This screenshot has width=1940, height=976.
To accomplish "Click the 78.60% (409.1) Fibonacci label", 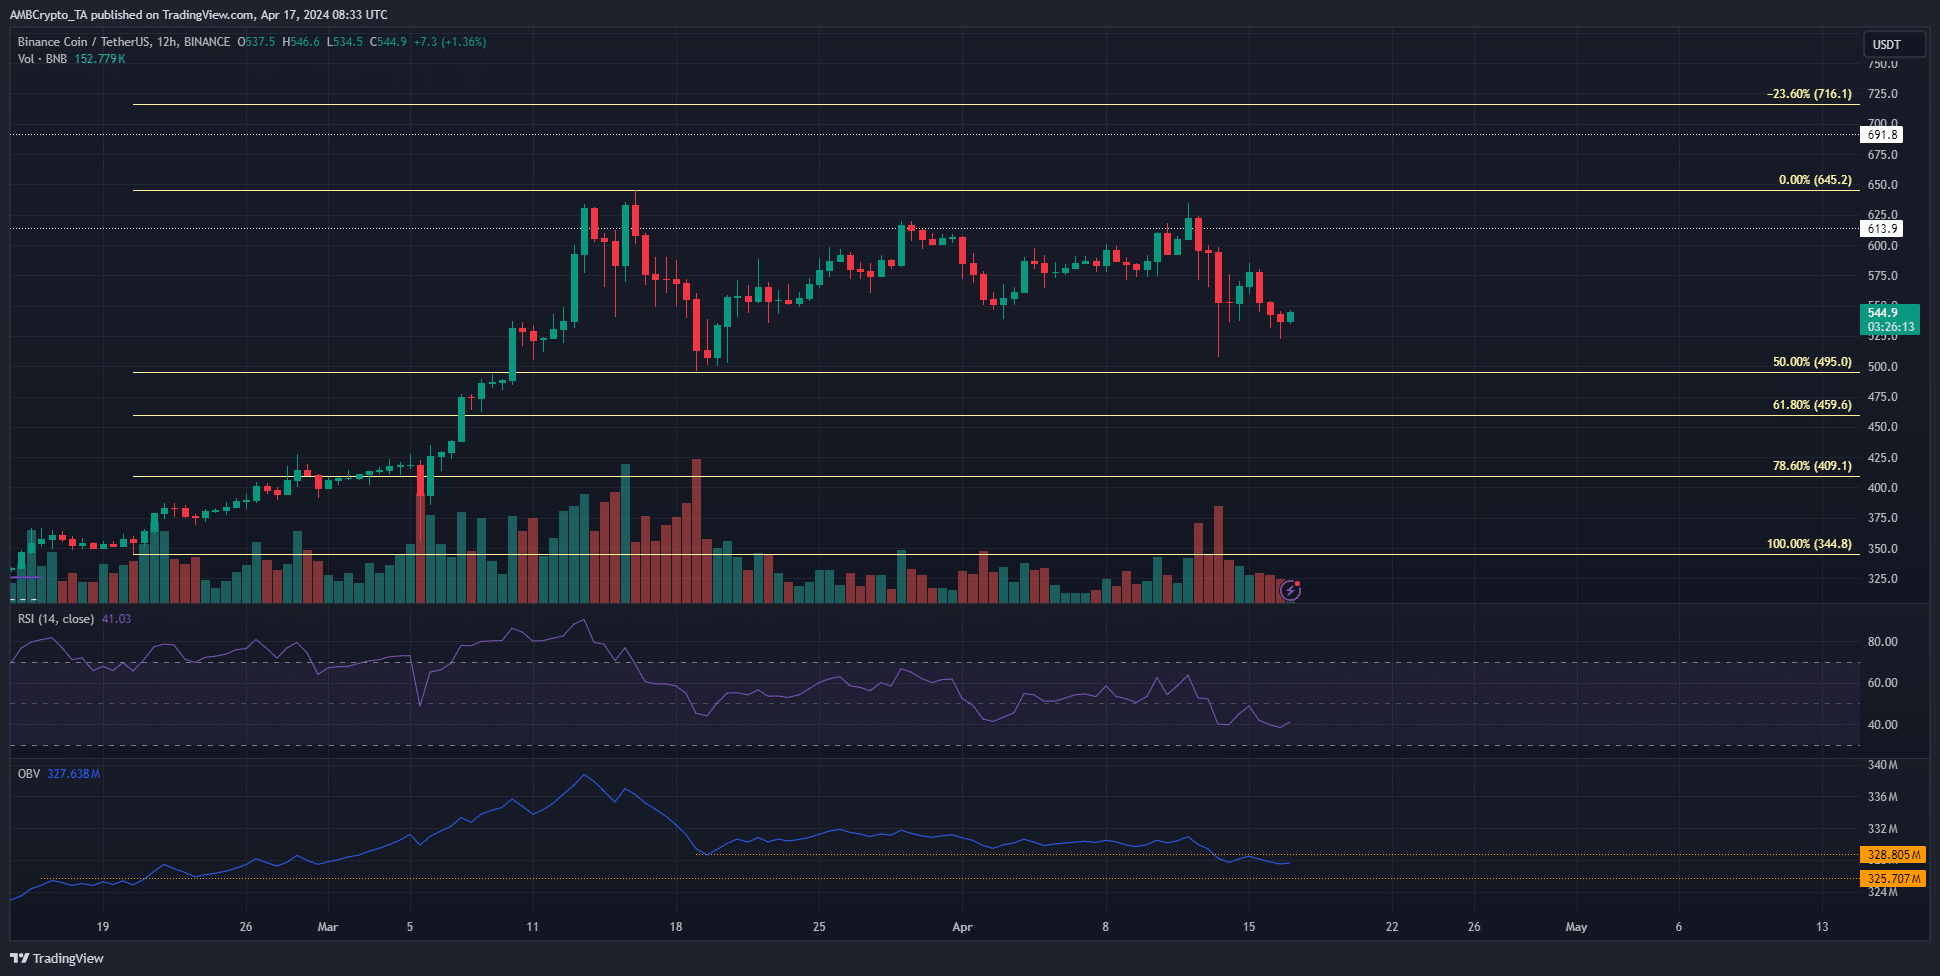I will (x=1812, y=466).
